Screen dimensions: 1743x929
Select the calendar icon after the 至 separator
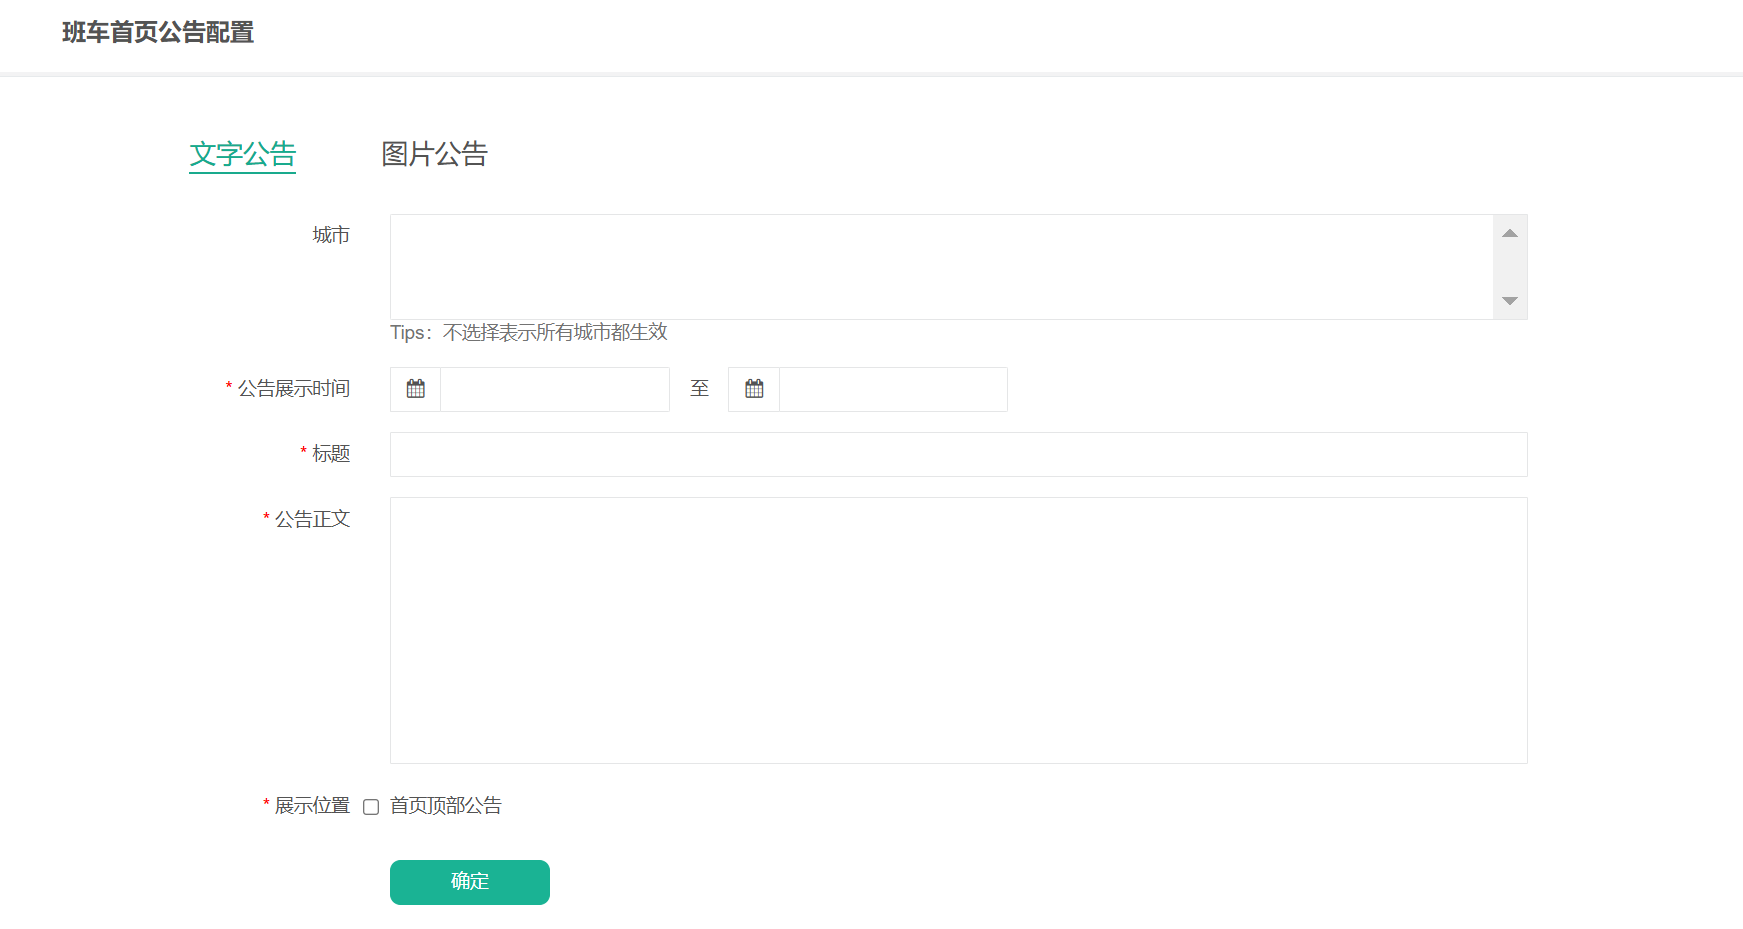(753, 389)
